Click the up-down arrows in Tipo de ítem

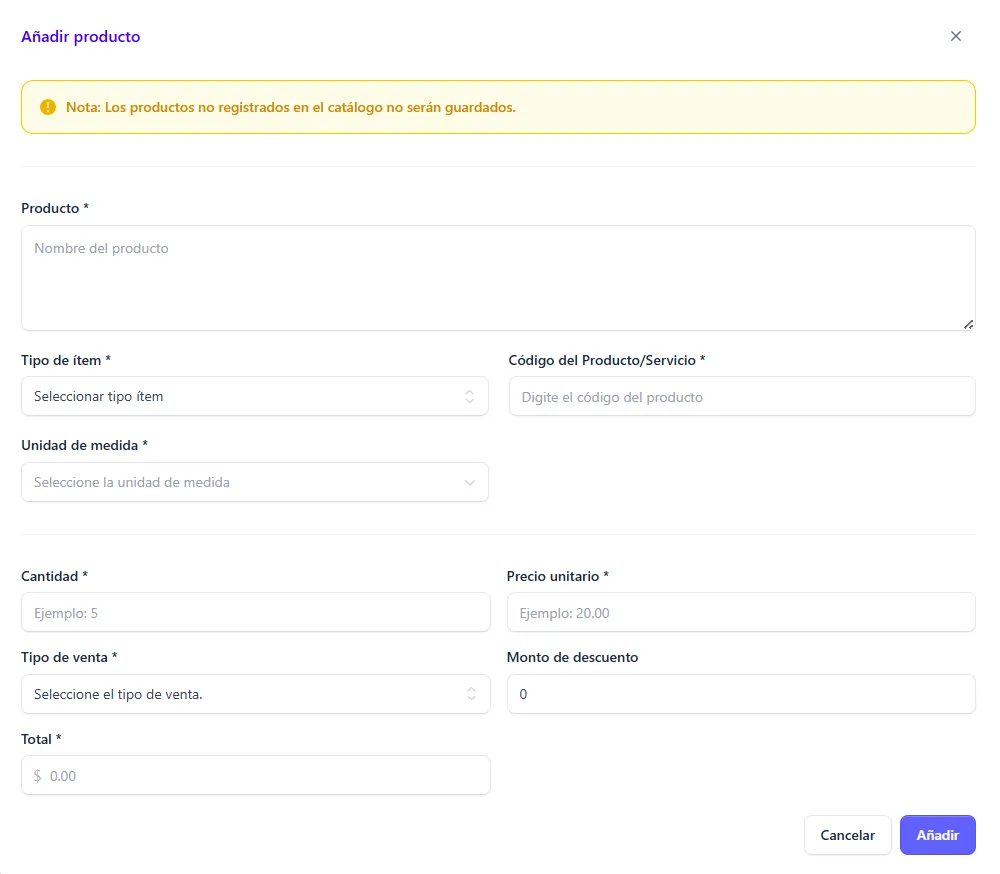pyautogui.click(x=469, y=397)
